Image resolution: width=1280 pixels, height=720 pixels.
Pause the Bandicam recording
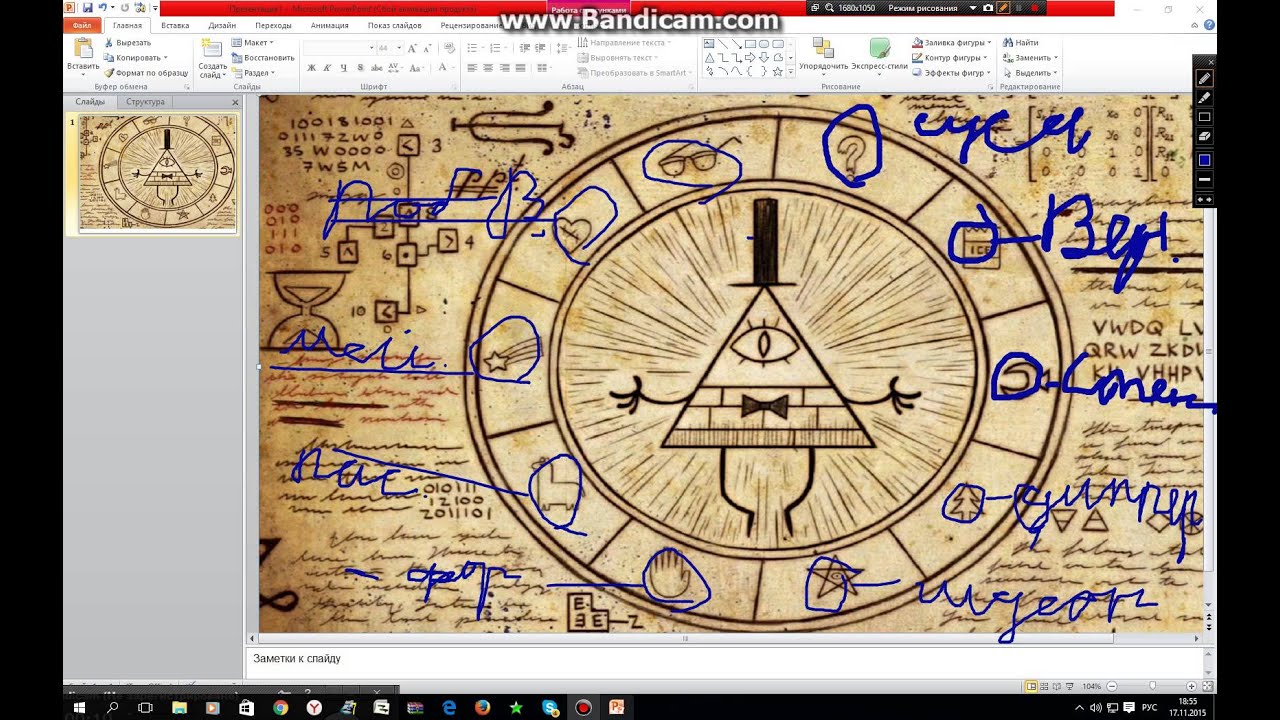pyautogui.click(x=1018, y=8)
